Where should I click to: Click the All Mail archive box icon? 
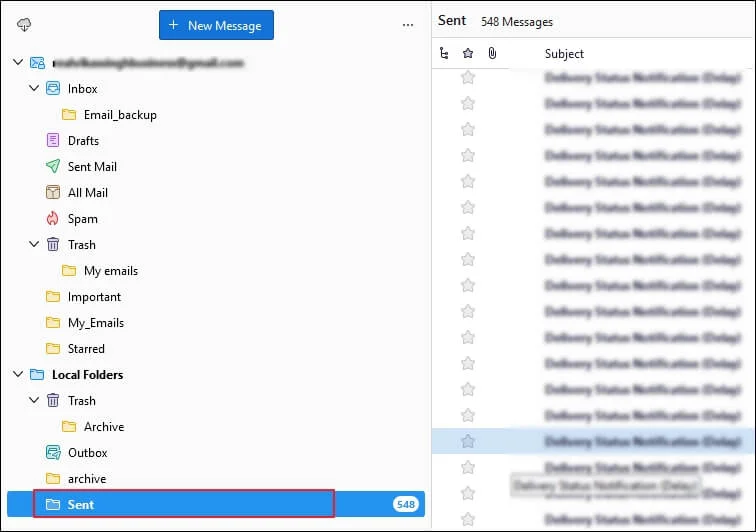[53, 192]
